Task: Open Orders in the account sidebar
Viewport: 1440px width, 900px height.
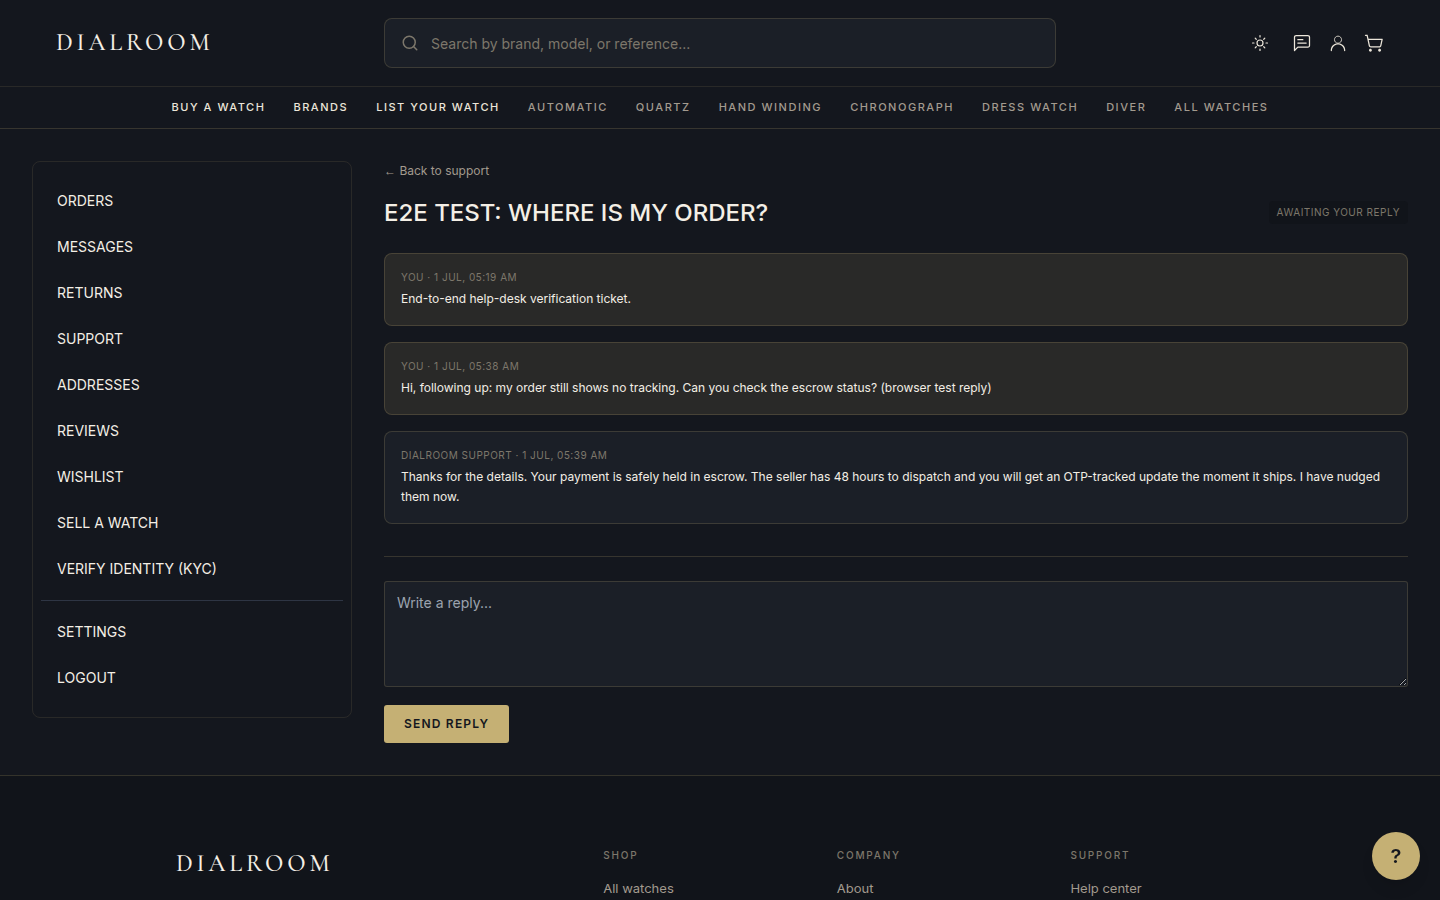Action: click(192, 201)
